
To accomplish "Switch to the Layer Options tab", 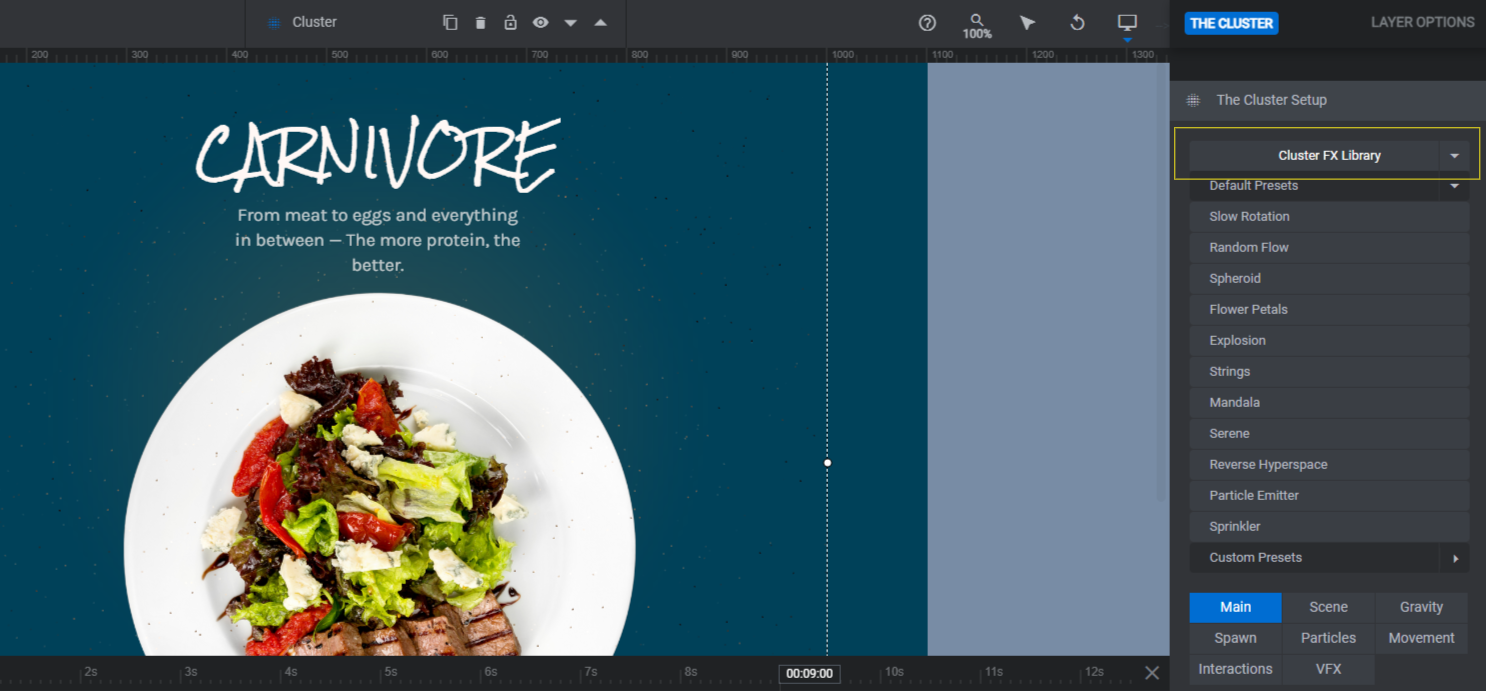I will 1422,22.
